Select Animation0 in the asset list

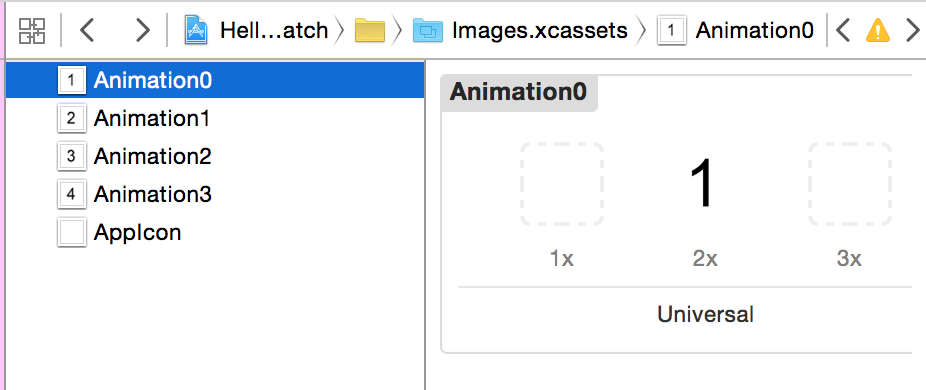click(x=215, y=80)
